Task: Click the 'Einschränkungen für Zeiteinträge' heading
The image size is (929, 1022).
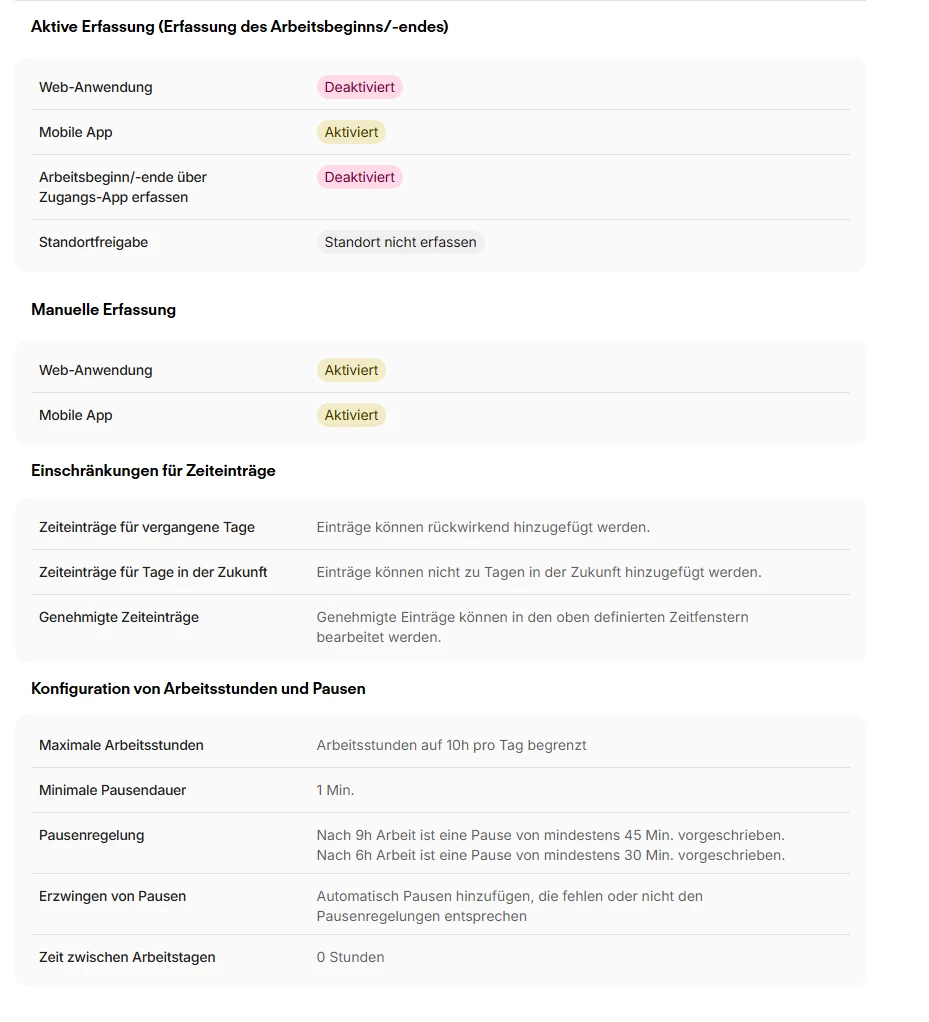Action: (153, 471)
